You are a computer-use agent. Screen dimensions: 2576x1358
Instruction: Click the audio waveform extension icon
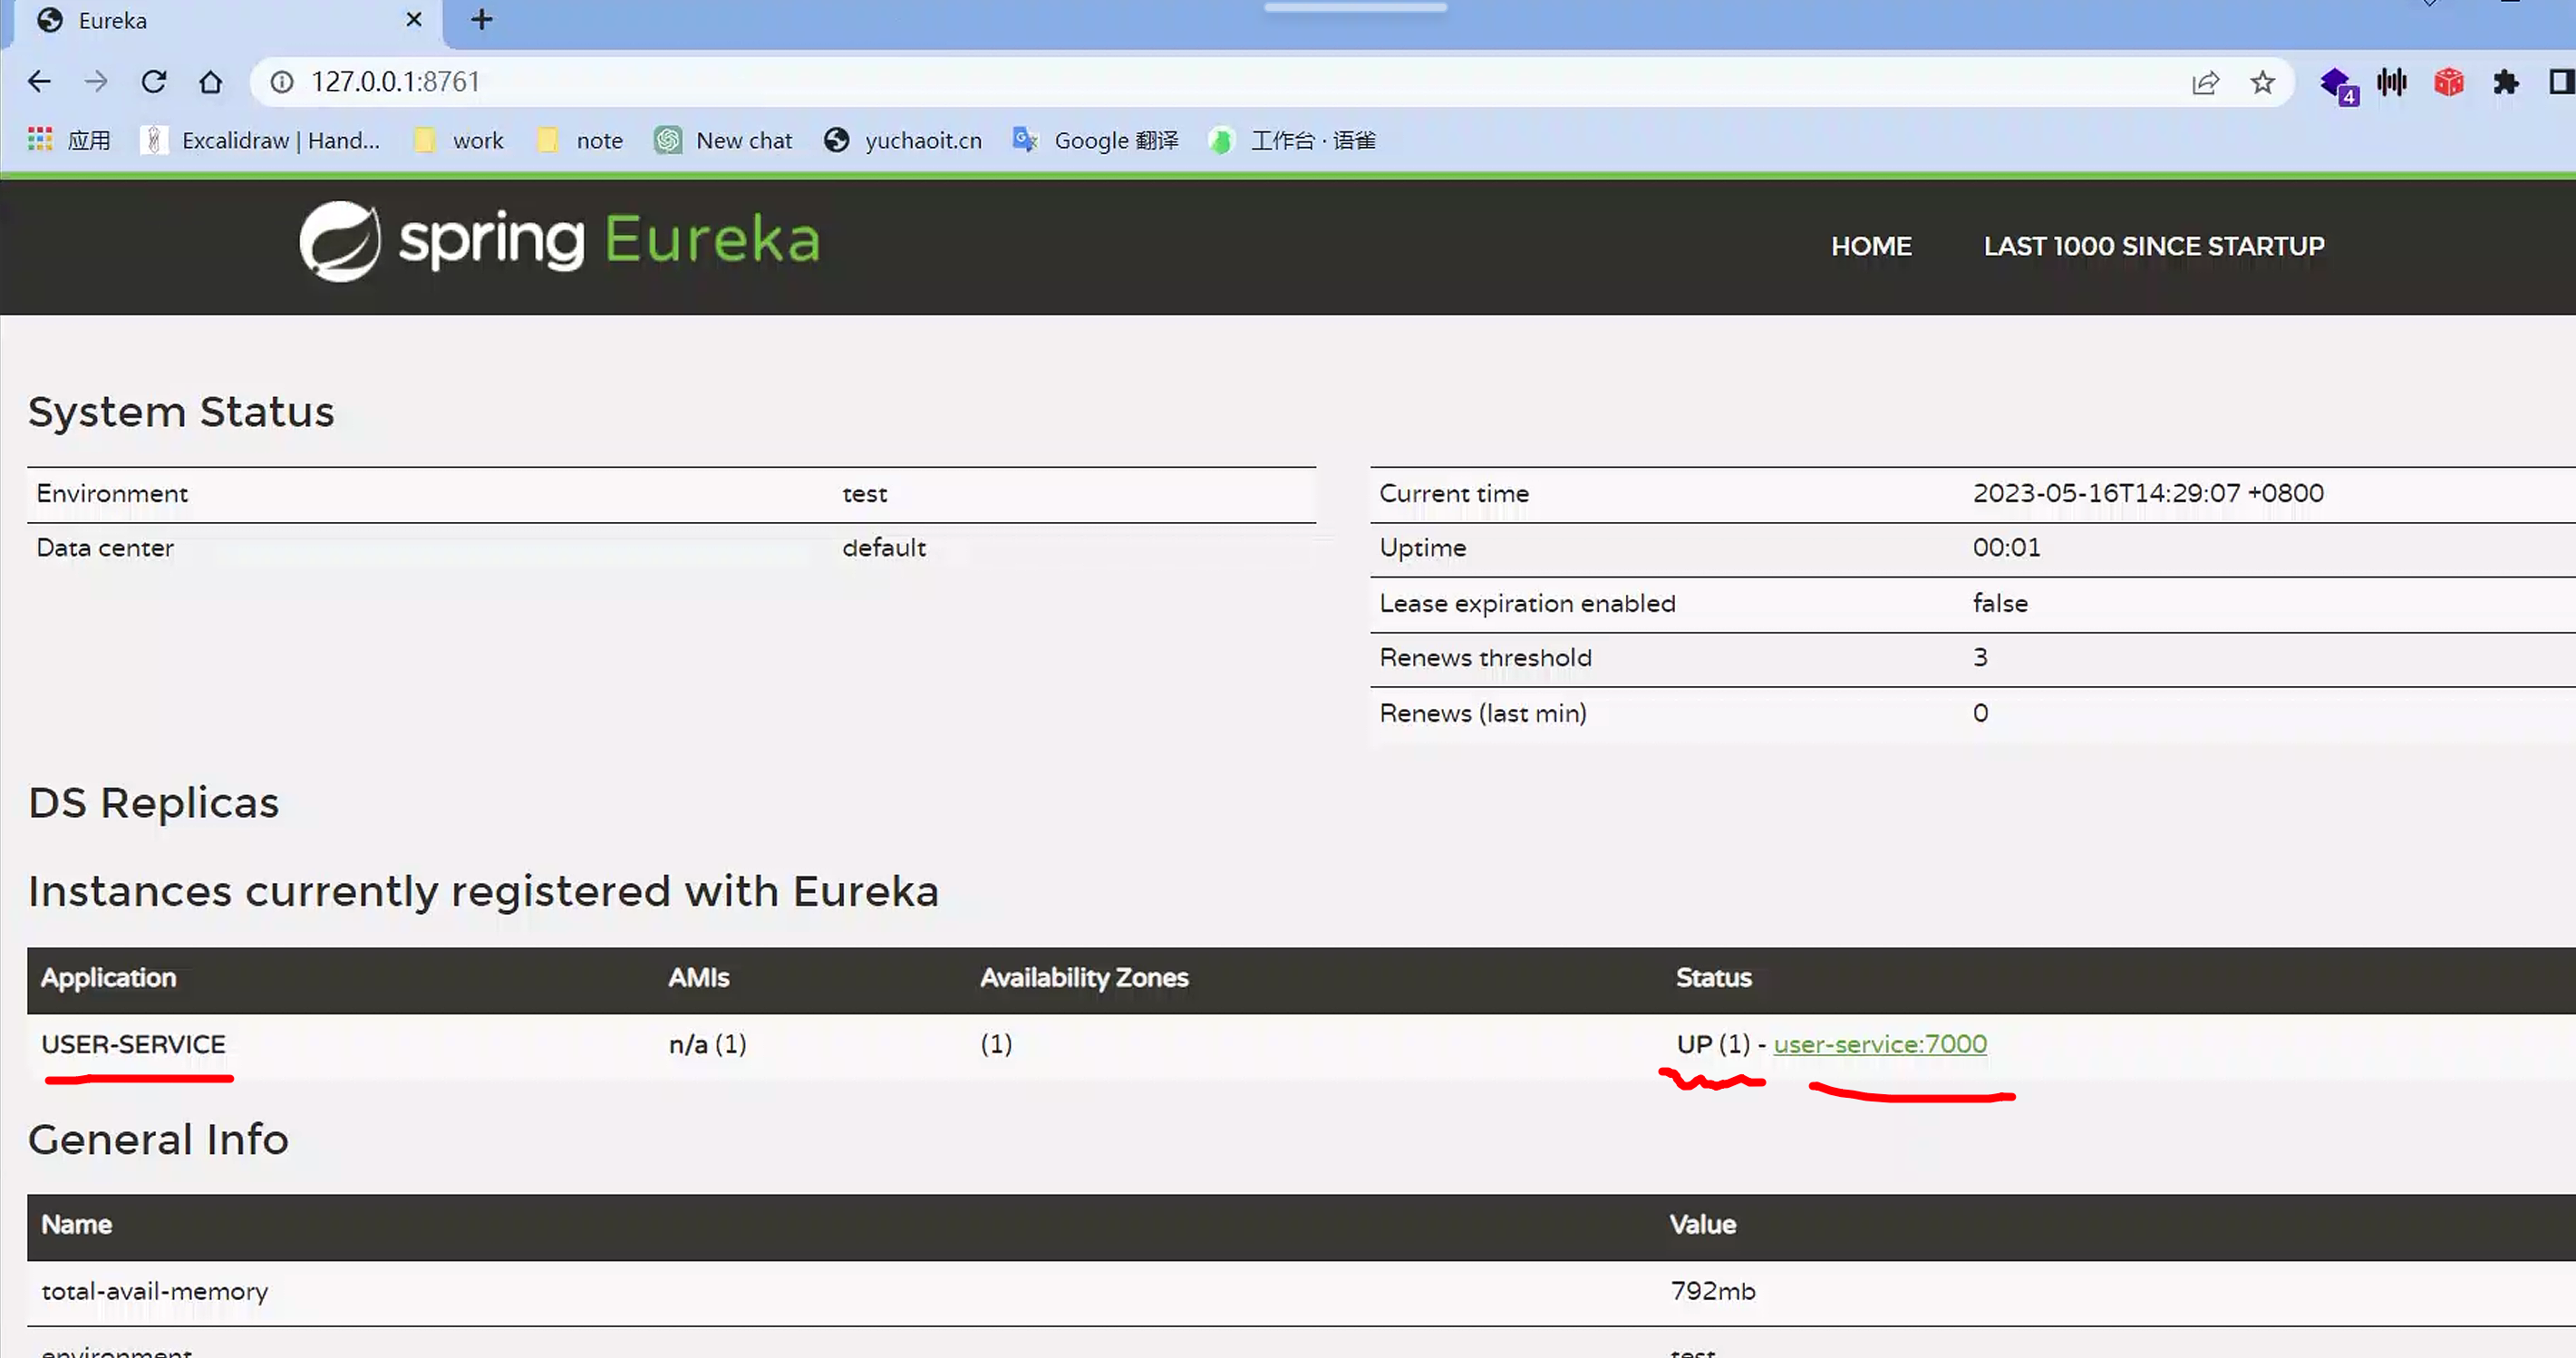[x=2391, y=82]
